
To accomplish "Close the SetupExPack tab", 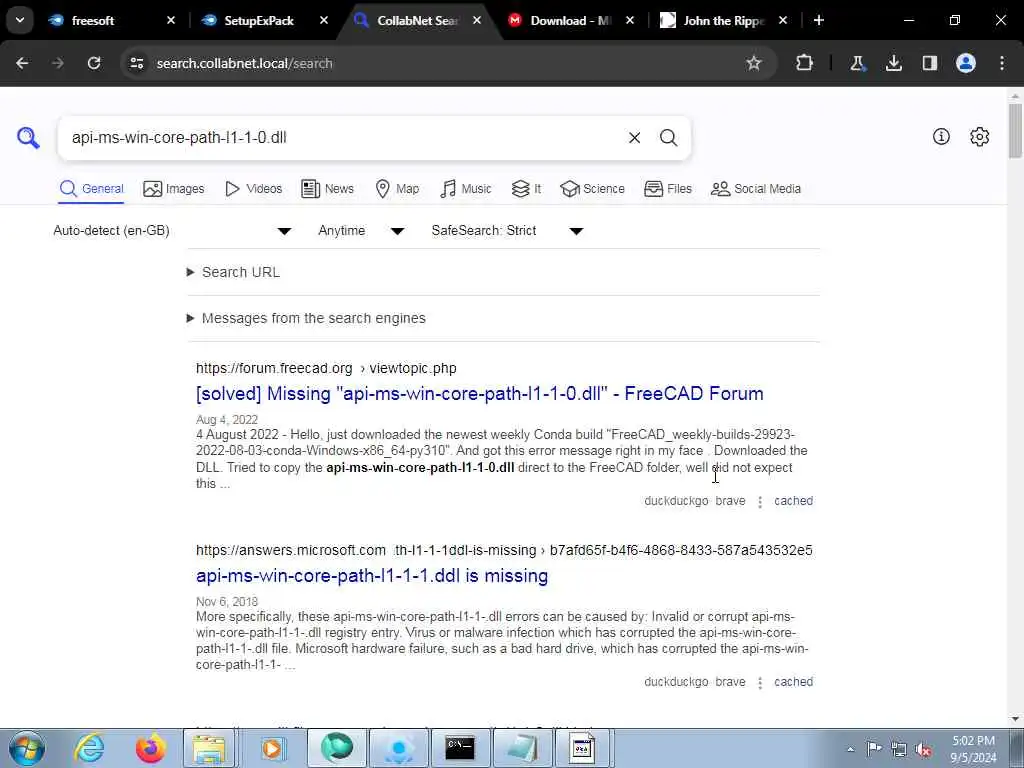I will click(x=324, y=20).
